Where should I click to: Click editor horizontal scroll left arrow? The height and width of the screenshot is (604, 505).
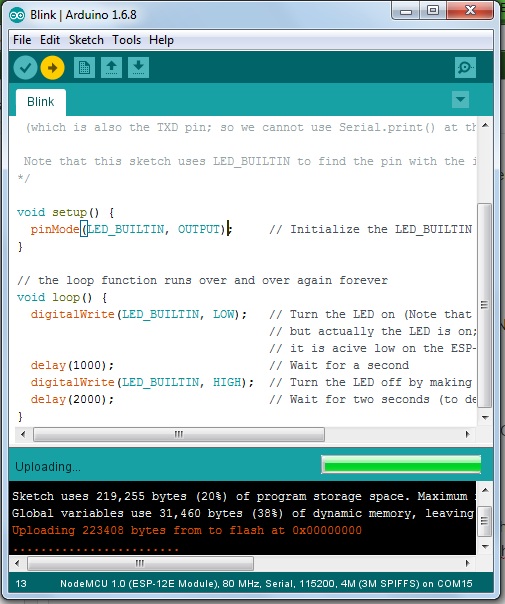point(23,435)
